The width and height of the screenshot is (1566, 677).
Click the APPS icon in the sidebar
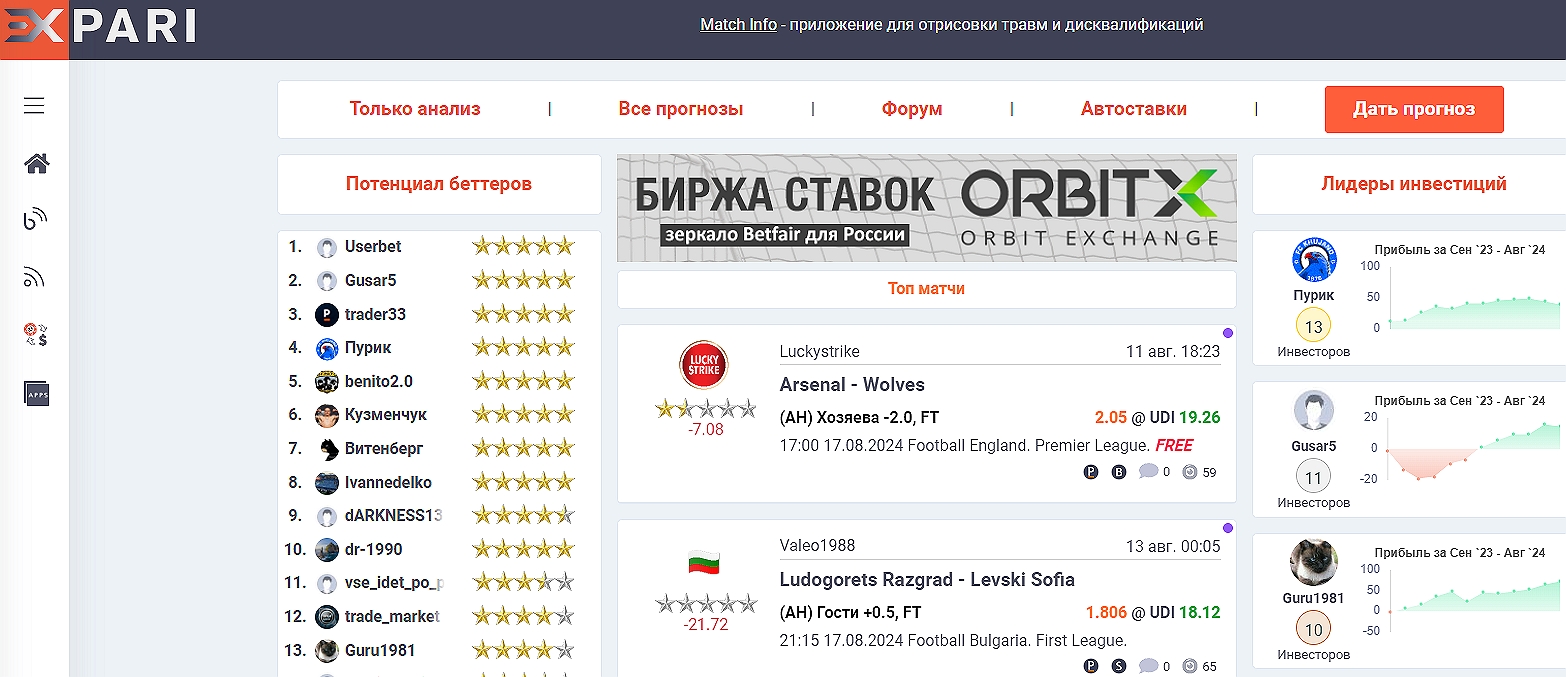(37, 394)
